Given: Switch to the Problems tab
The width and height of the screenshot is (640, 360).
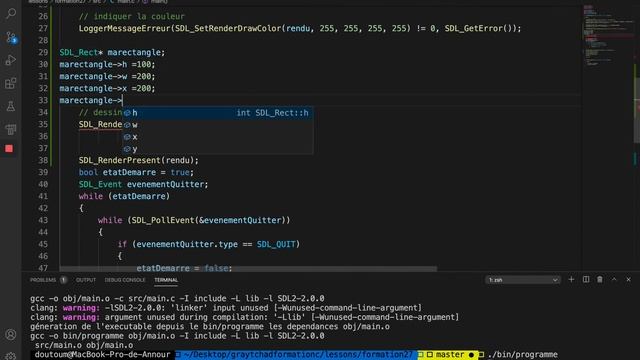Looking at the screenshot, I should [x=43, y=280].
